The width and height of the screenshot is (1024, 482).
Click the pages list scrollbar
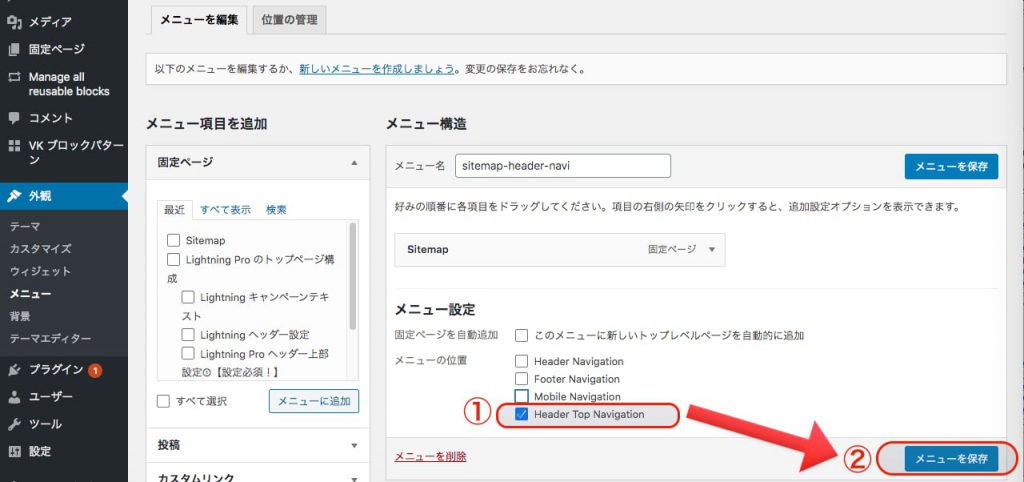(x=353, y=276)
